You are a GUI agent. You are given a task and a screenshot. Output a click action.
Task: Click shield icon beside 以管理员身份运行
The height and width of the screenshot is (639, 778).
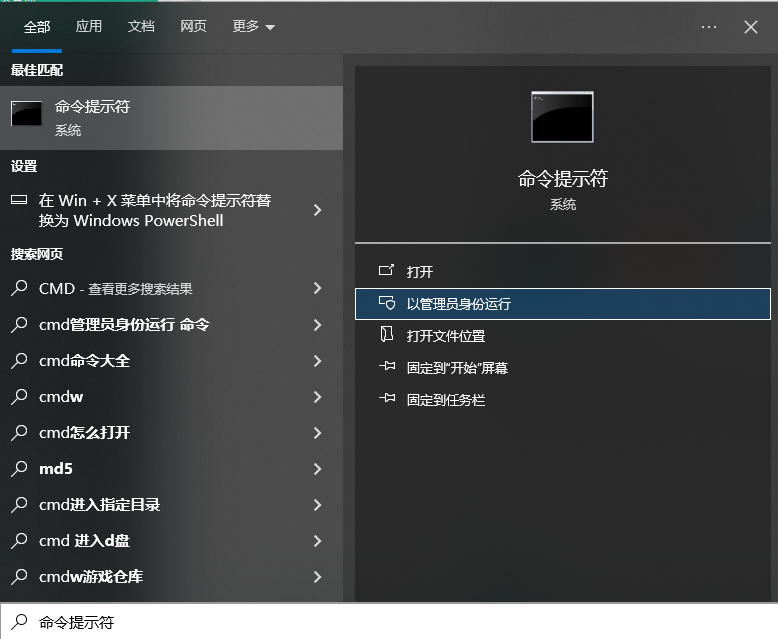click(387, 303)
